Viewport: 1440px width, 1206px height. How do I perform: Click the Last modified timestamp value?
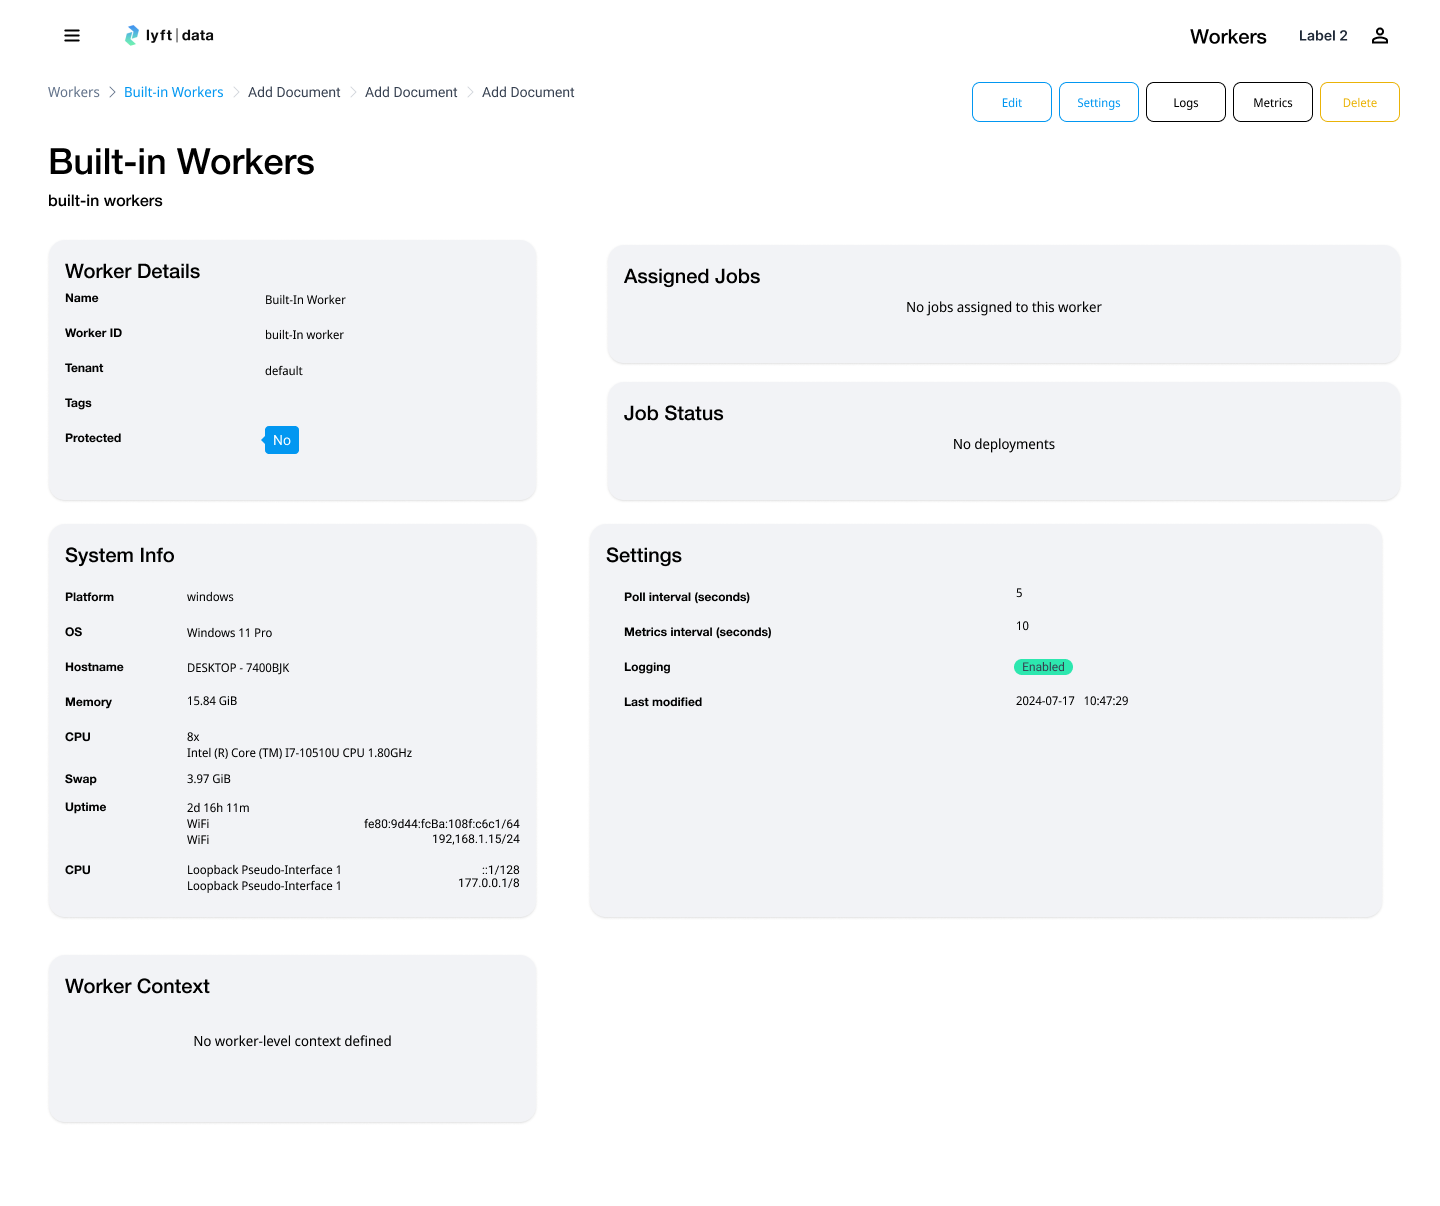[x=1071, y=701]
